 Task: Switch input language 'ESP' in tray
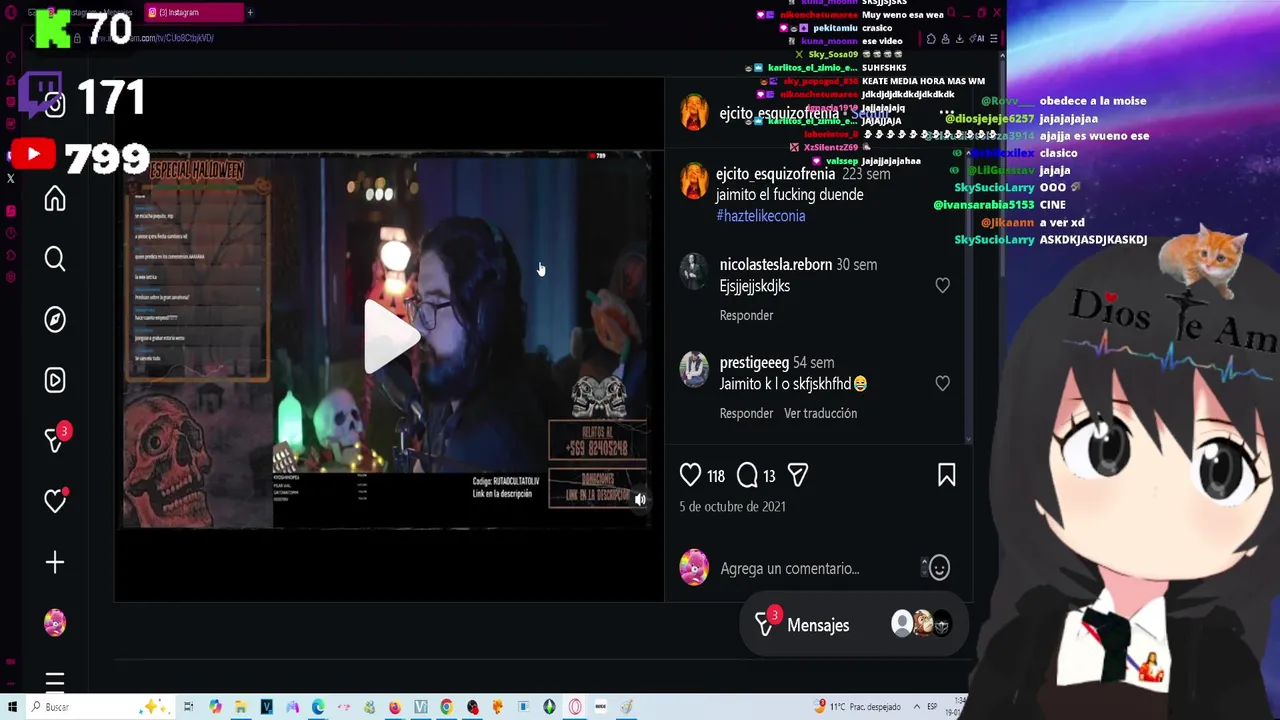[x=932, y=707]
